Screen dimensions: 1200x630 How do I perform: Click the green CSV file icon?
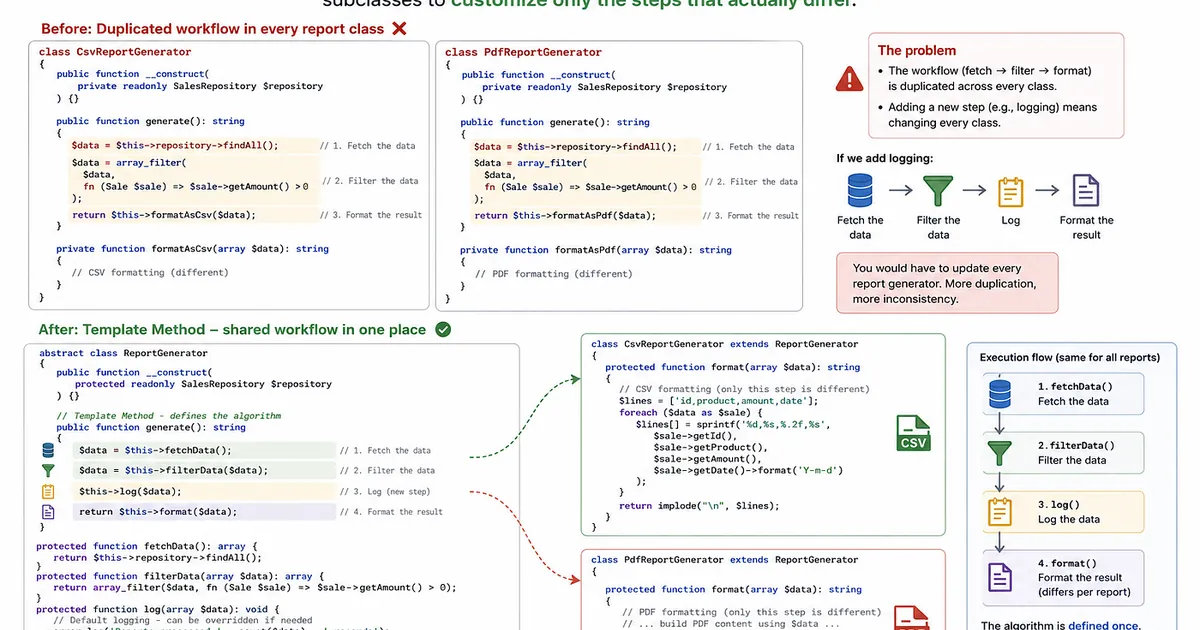click(913, 435)
